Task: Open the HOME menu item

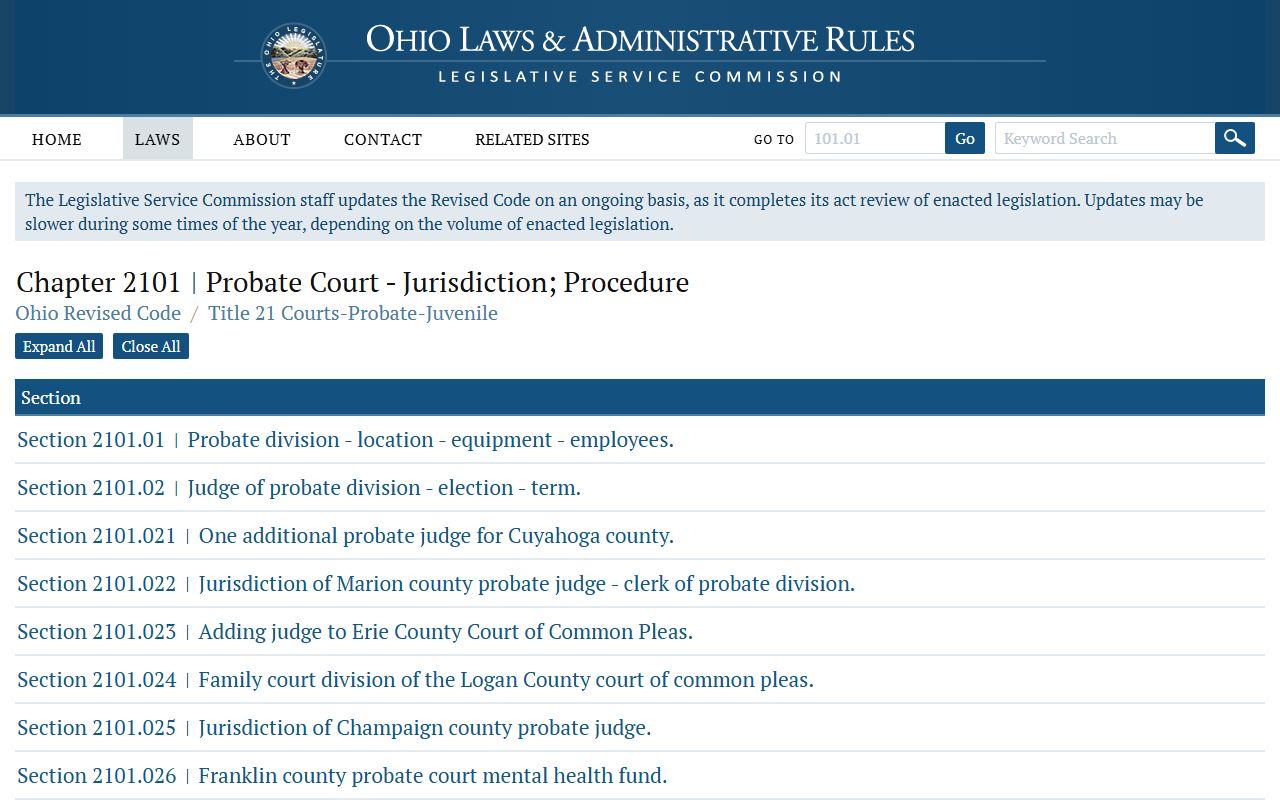Action: click(57, 139)
